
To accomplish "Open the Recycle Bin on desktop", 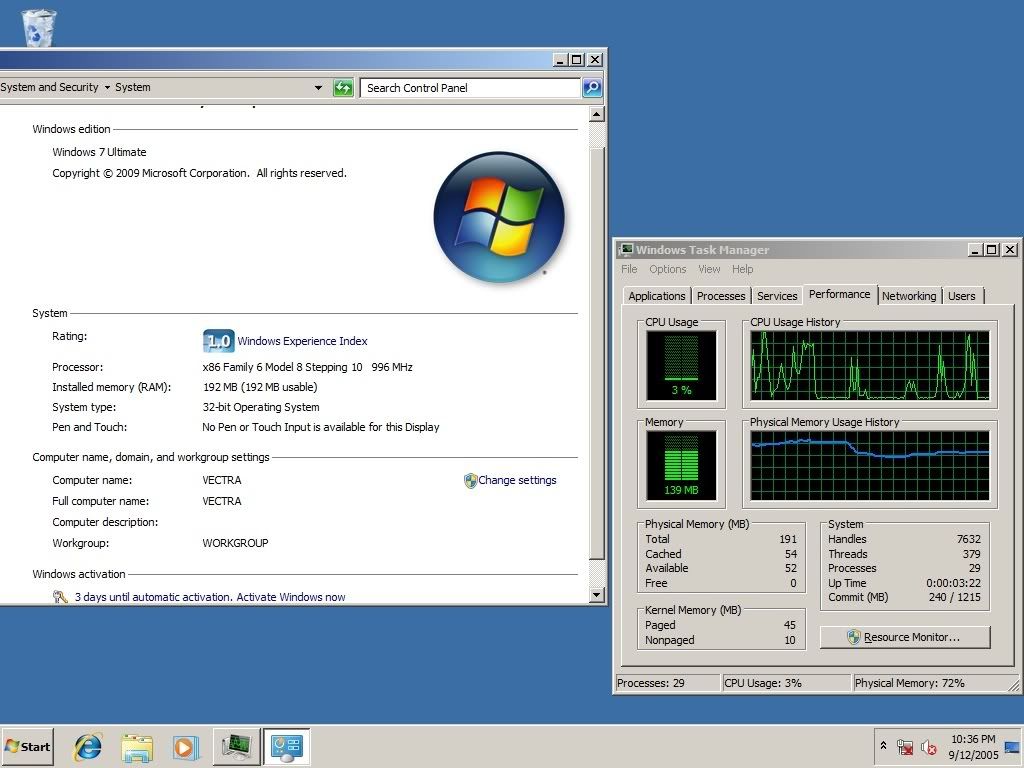I will click(x=38, y=27).
